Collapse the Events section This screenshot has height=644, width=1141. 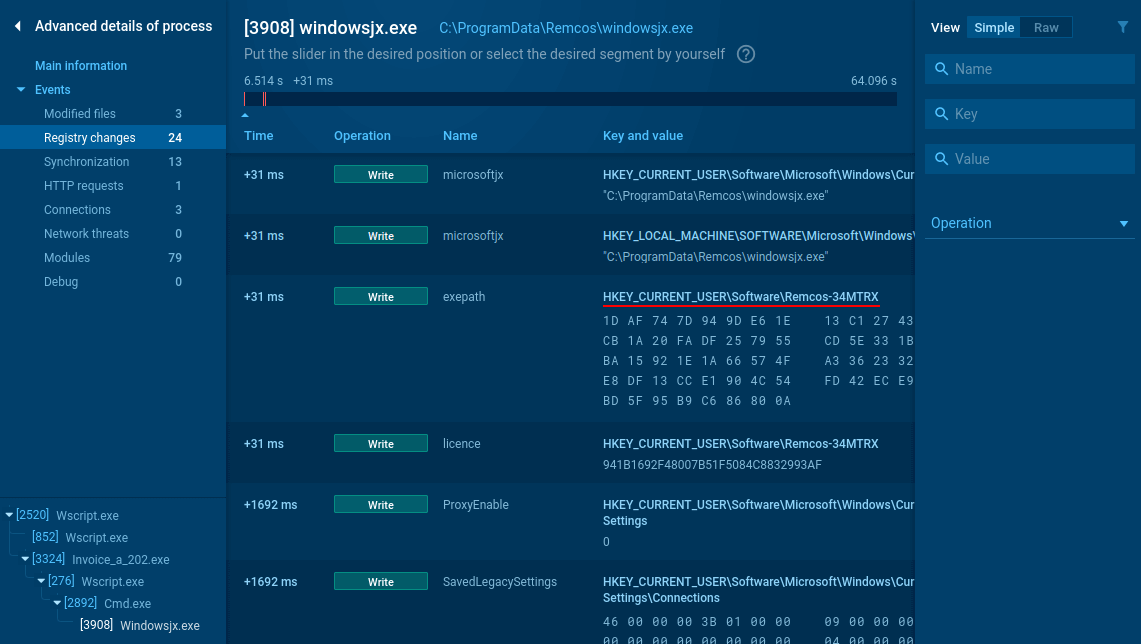[x=21, y=90]
